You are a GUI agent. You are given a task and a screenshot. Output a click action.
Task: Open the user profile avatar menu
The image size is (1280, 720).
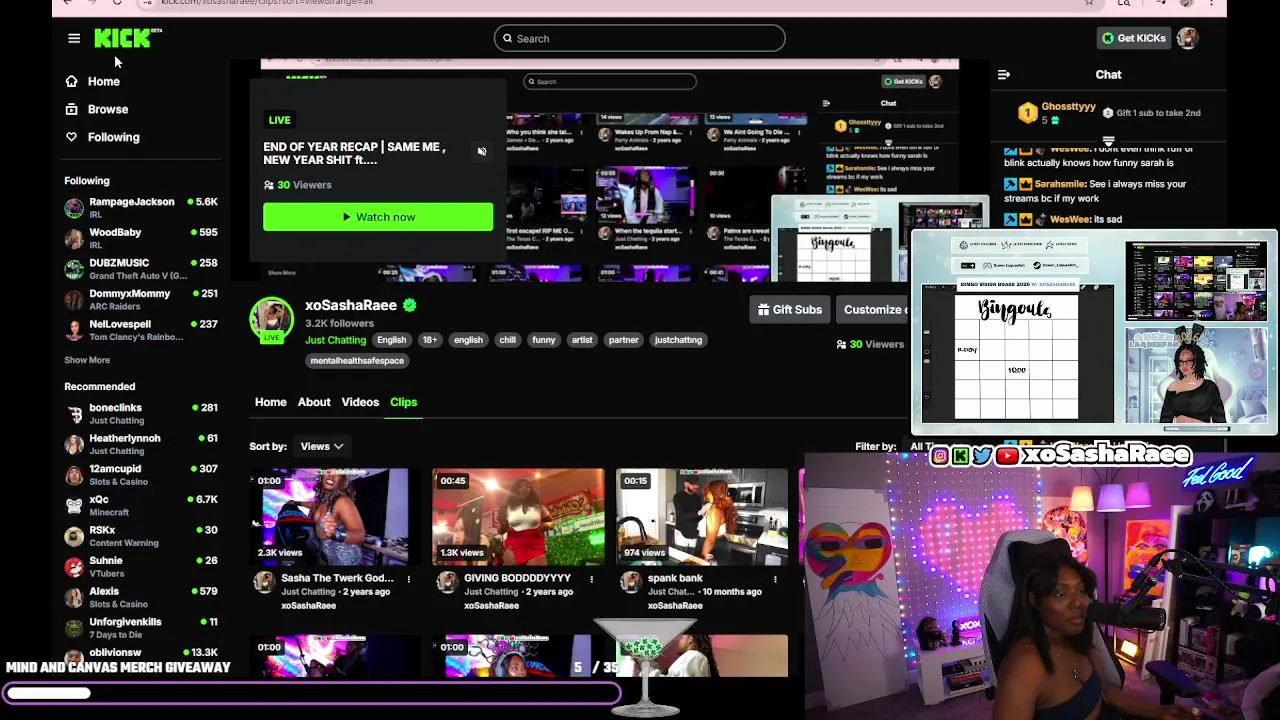click(x=1187, y=38)
